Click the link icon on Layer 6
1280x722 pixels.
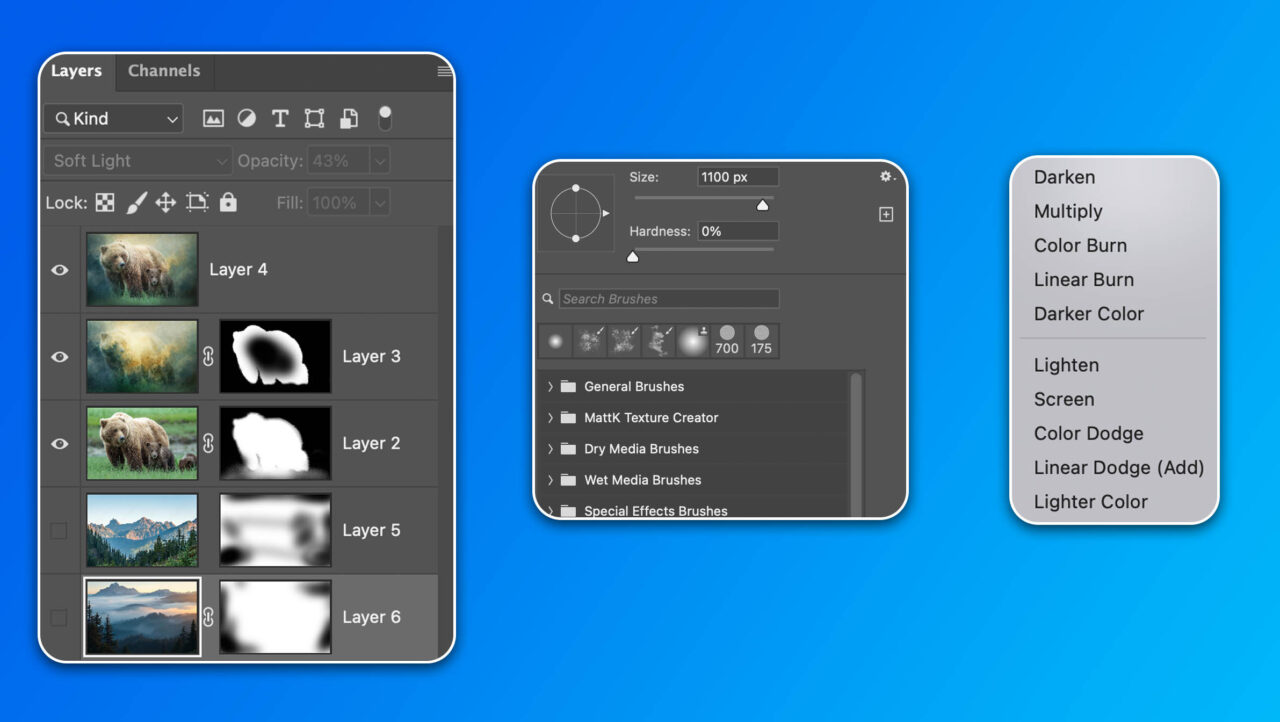coord(209,617)
